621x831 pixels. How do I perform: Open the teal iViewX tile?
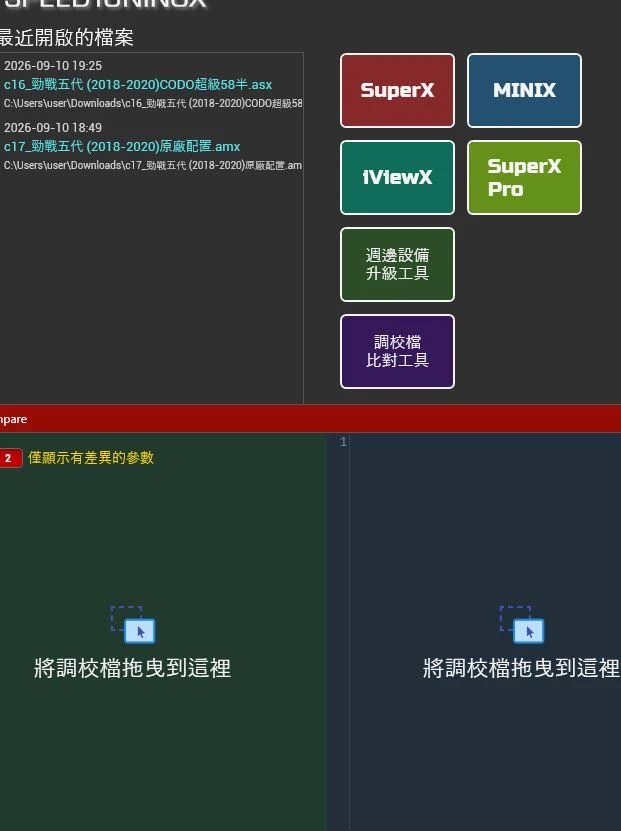click(x=397, y=178)
